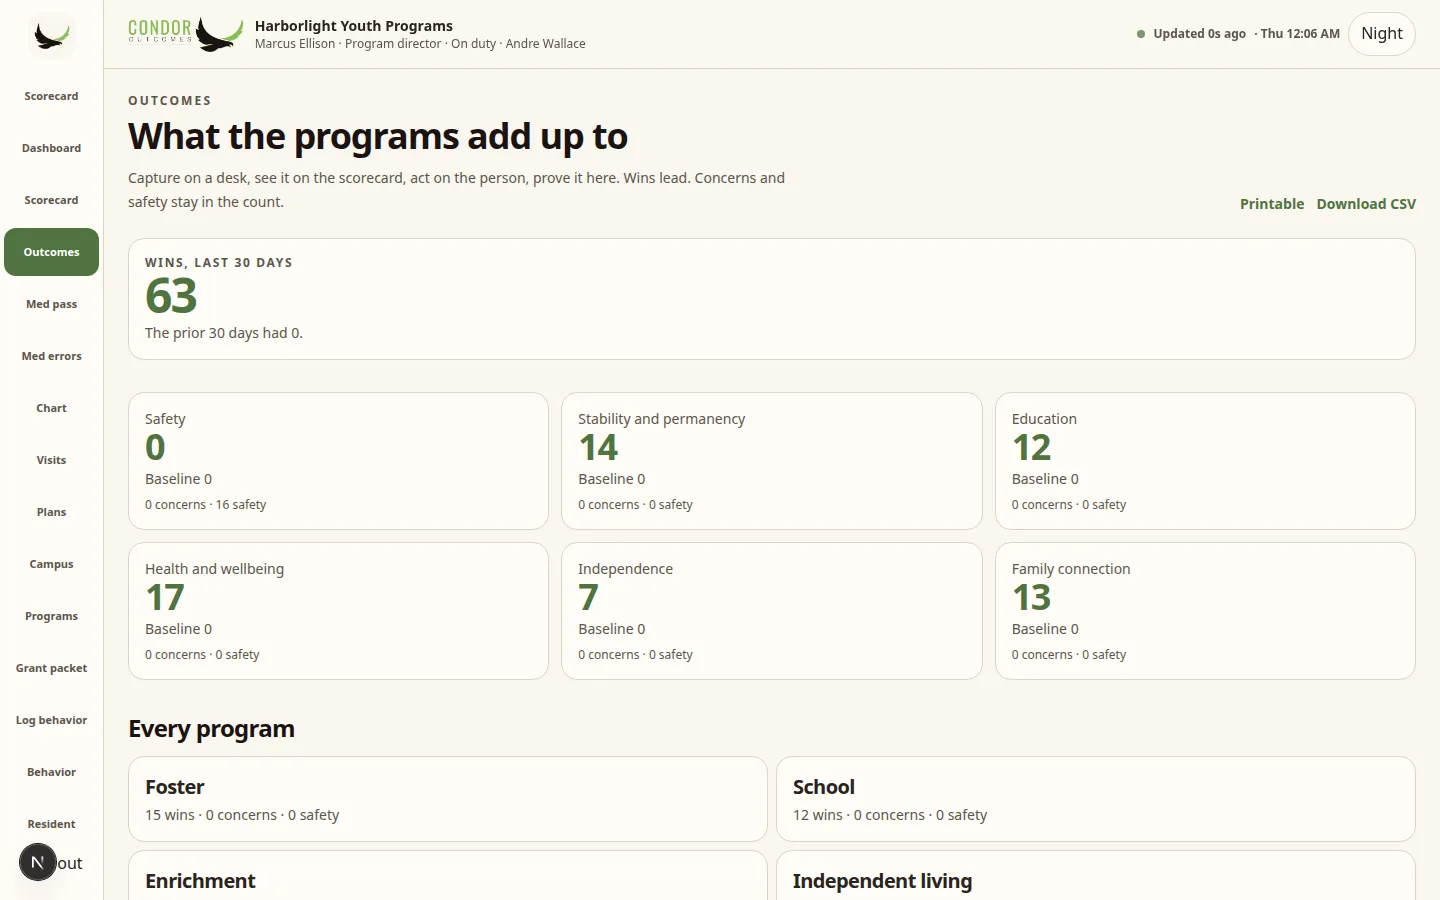
Task: Open the Family connection card
Action: pyautogui.click(x=1205, y=611)
